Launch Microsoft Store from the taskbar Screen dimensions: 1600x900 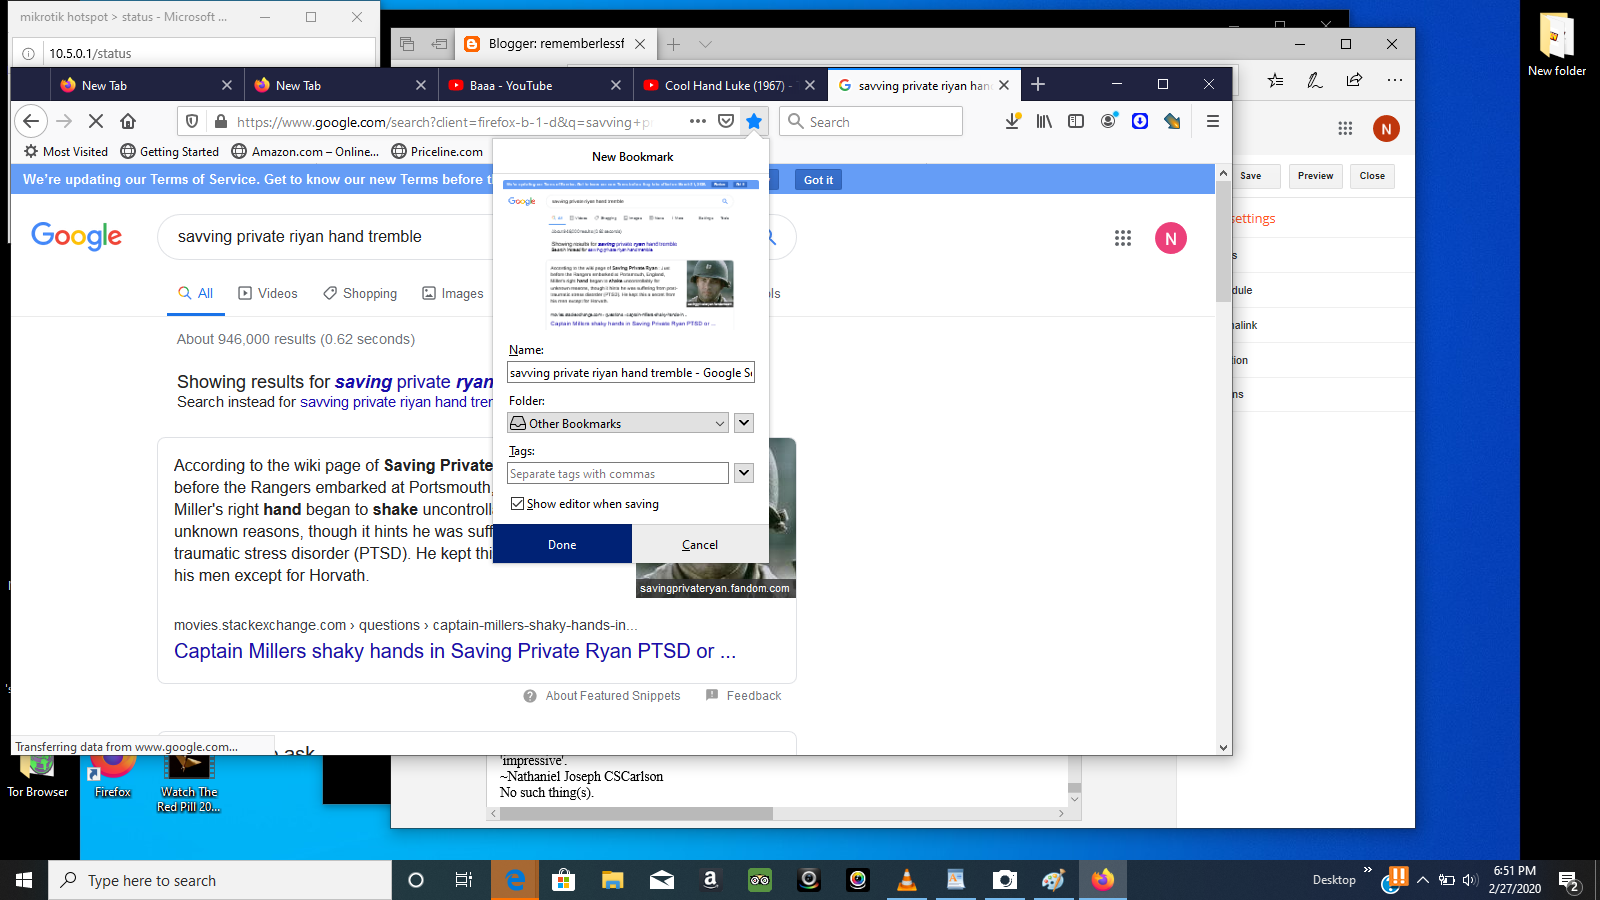pos(564,880)
